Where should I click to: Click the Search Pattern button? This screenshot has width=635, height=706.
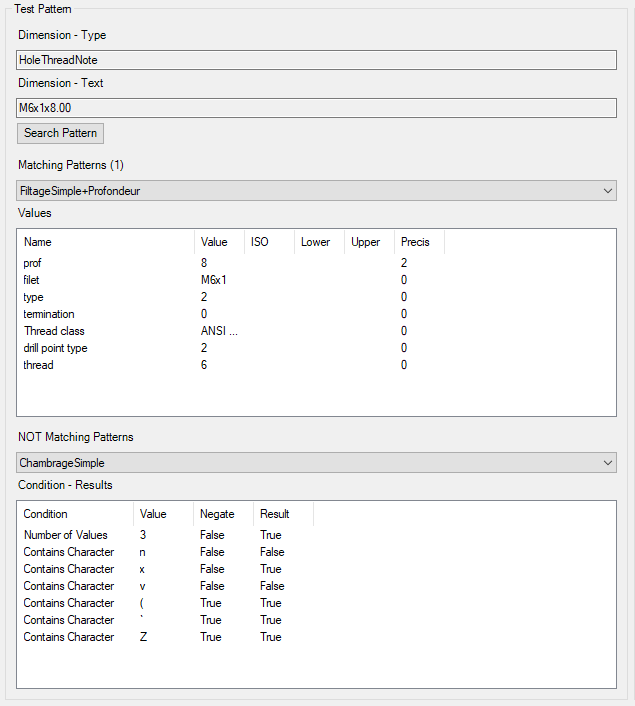(60, 133)
